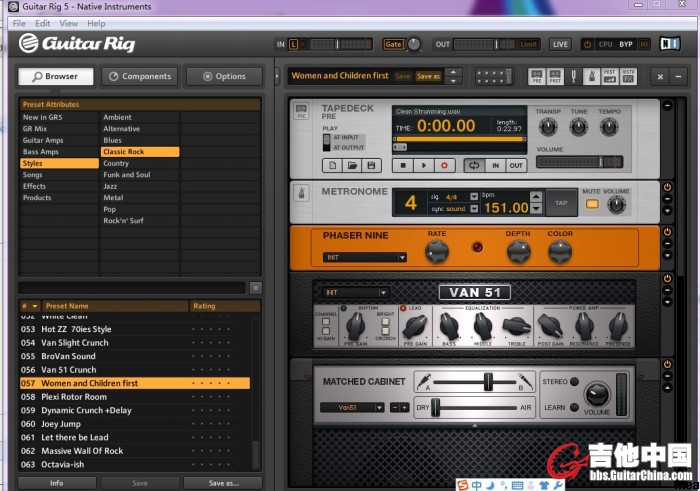Open the View menu
Image resolution: width=700 pixels, height=491 pixels.
69,24
